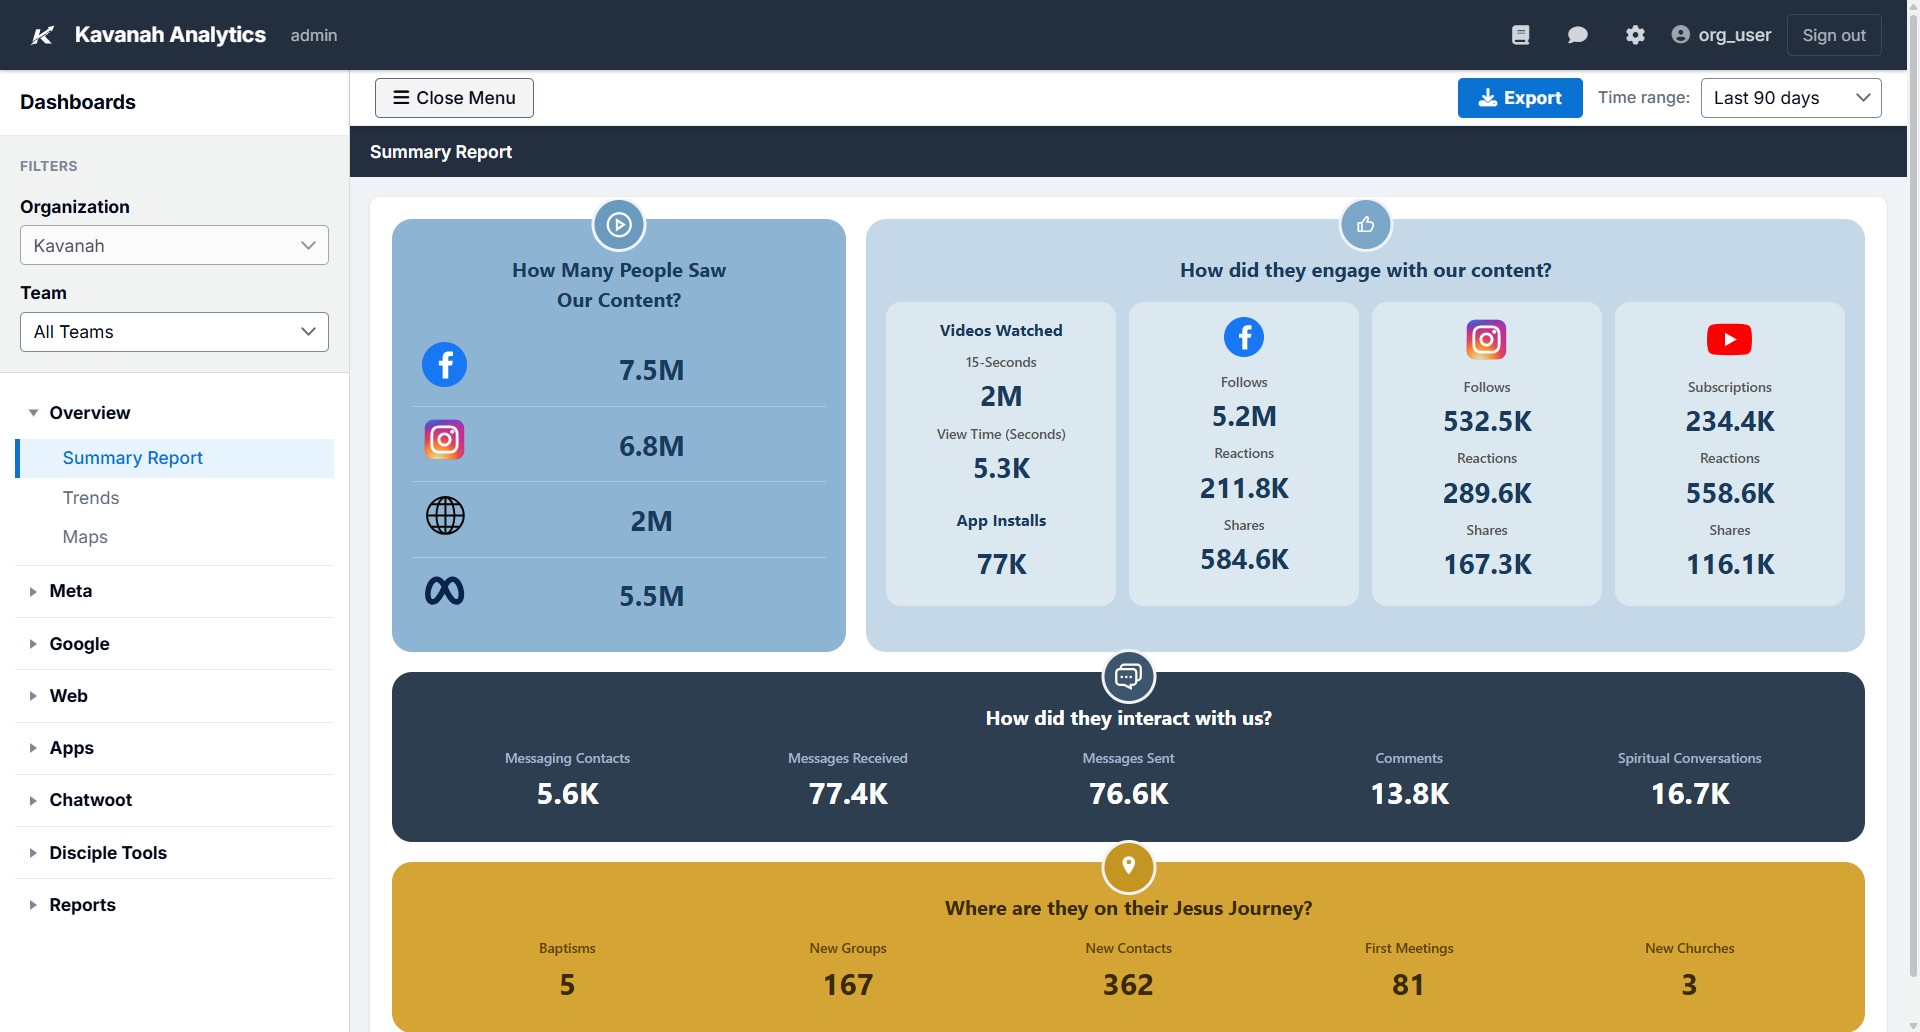
Task: Click the New Contacts value 362
Action: 1128,985
